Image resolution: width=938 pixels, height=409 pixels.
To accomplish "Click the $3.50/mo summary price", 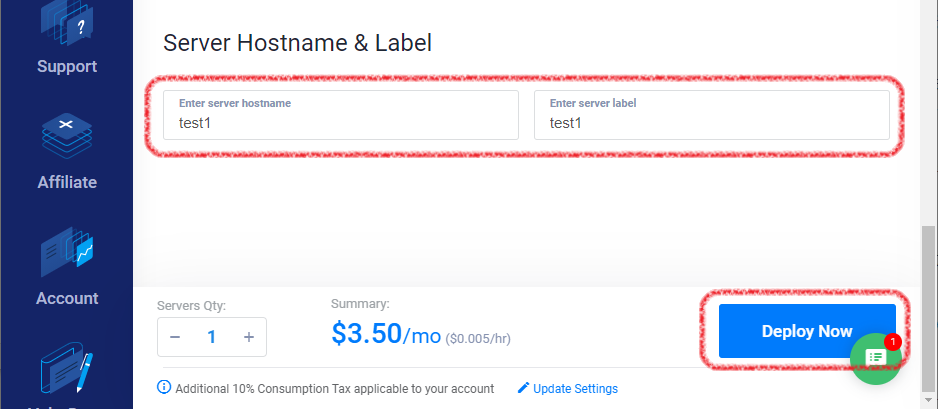I will [386, 334].
